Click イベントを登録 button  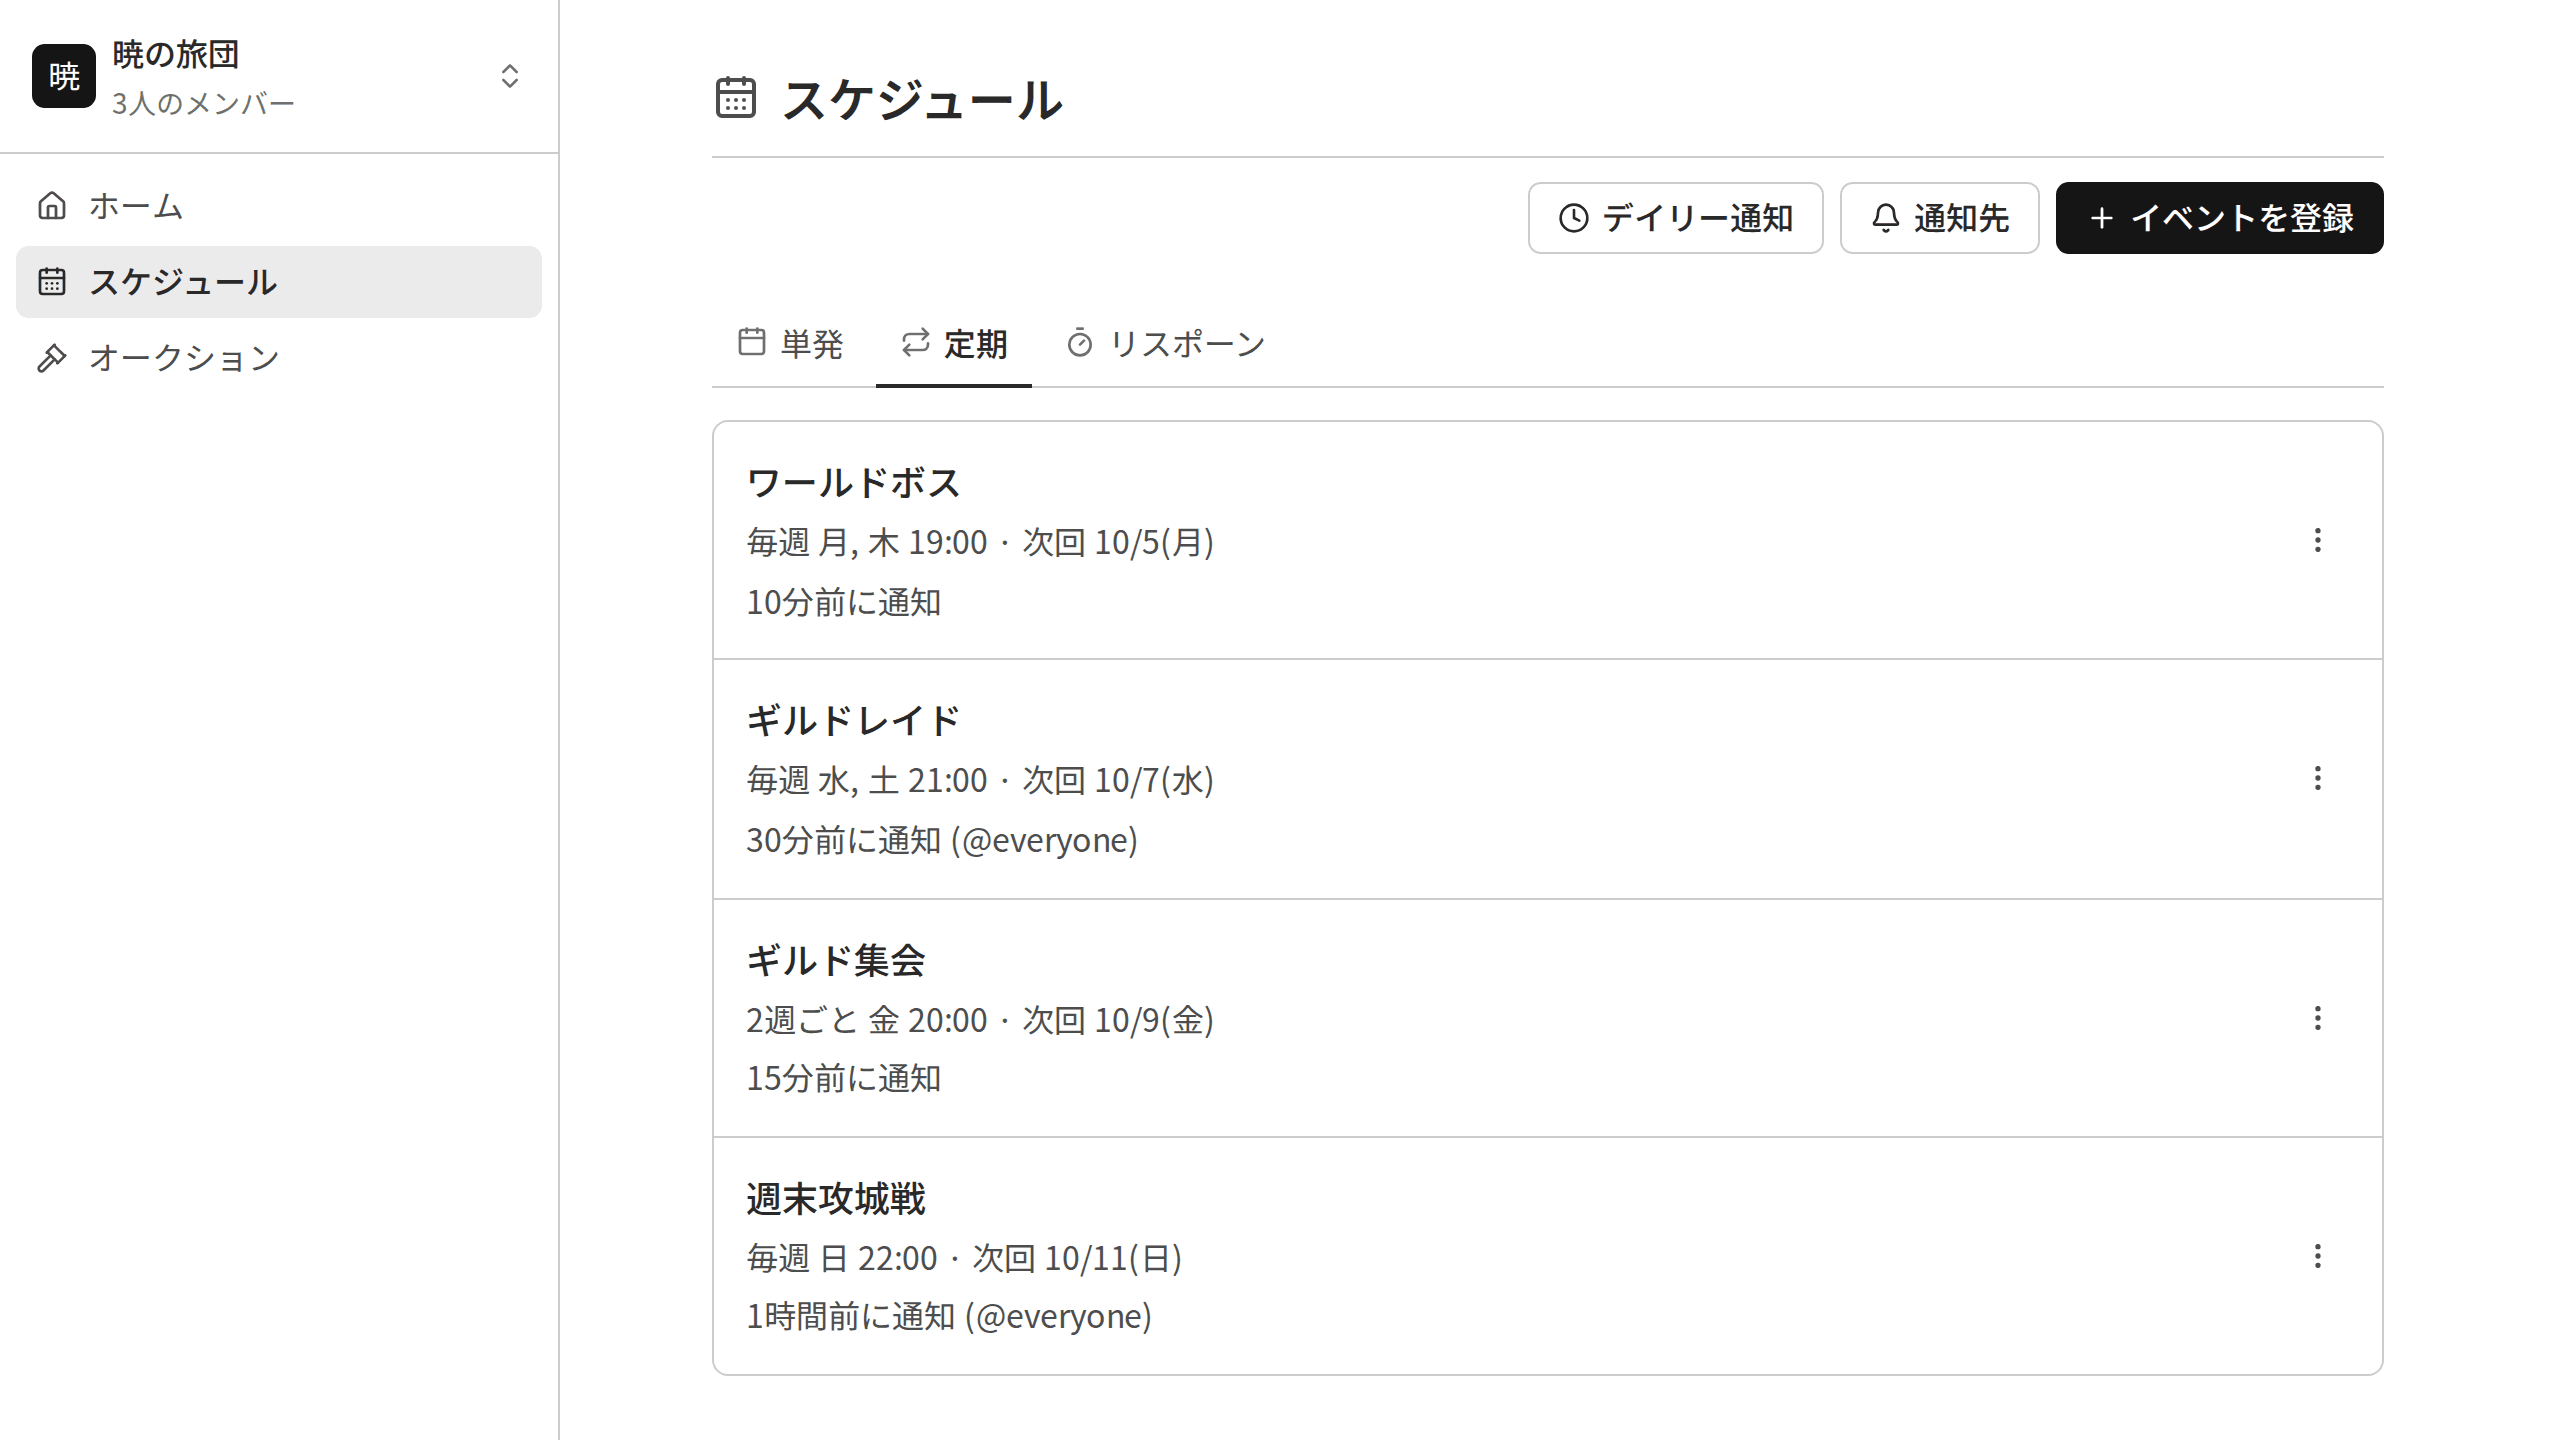point(2219,218)
